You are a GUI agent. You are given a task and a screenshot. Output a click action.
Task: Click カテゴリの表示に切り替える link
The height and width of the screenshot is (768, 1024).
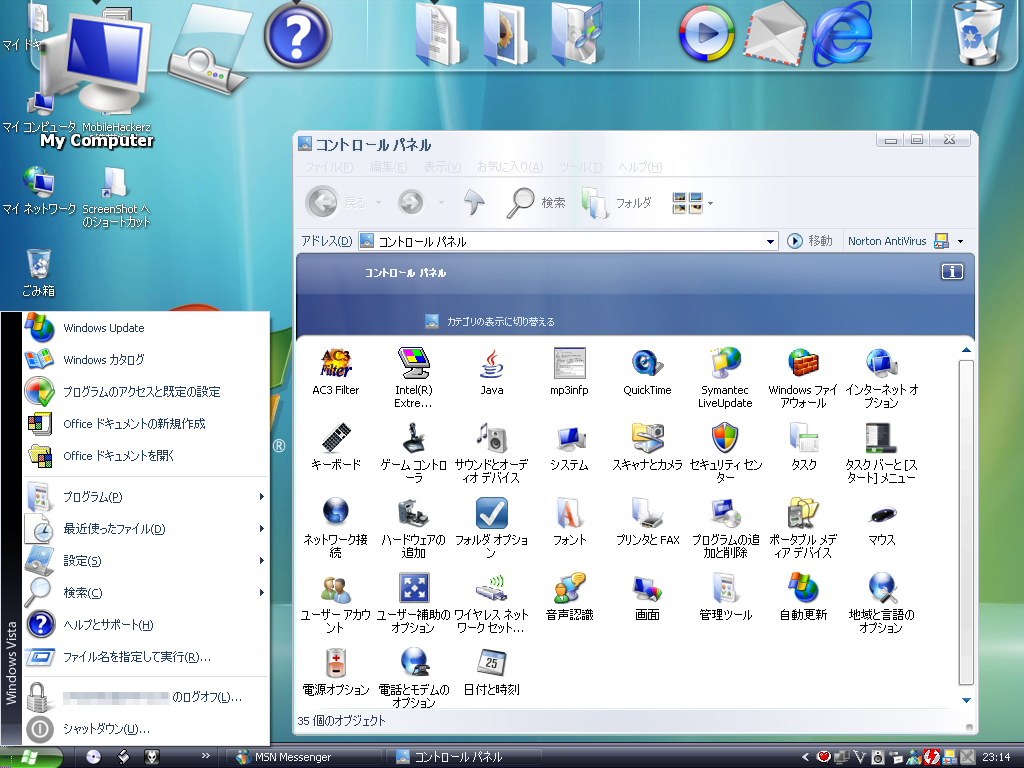pos(501,321)
